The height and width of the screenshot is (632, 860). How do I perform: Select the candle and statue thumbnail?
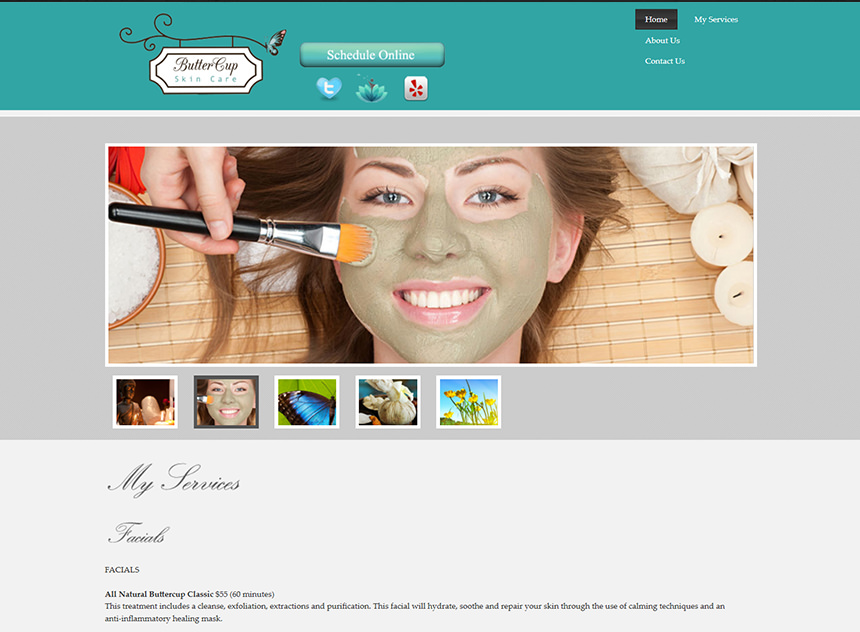click(x=145, y=402)
